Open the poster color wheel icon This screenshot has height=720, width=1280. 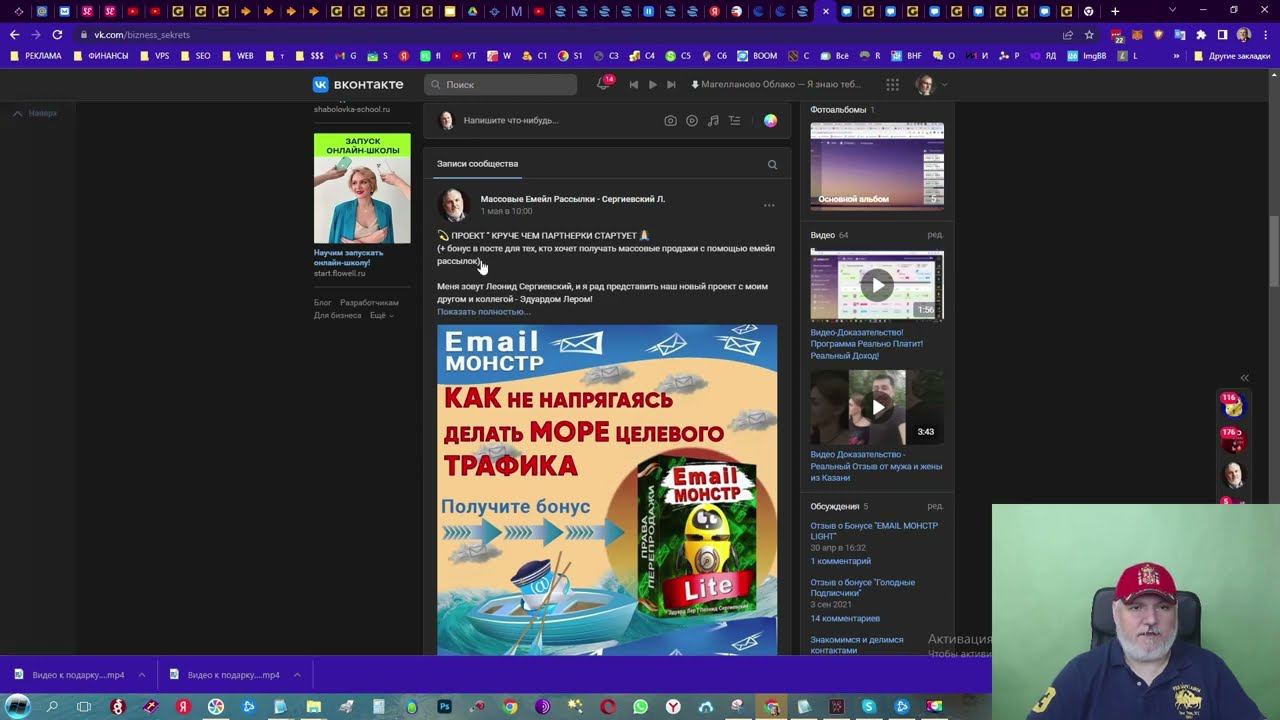pos(770,121)
